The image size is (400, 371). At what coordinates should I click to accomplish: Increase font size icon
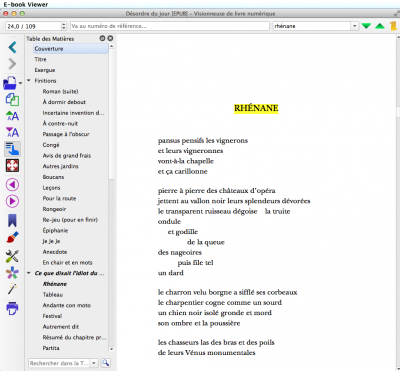[12, 116]
